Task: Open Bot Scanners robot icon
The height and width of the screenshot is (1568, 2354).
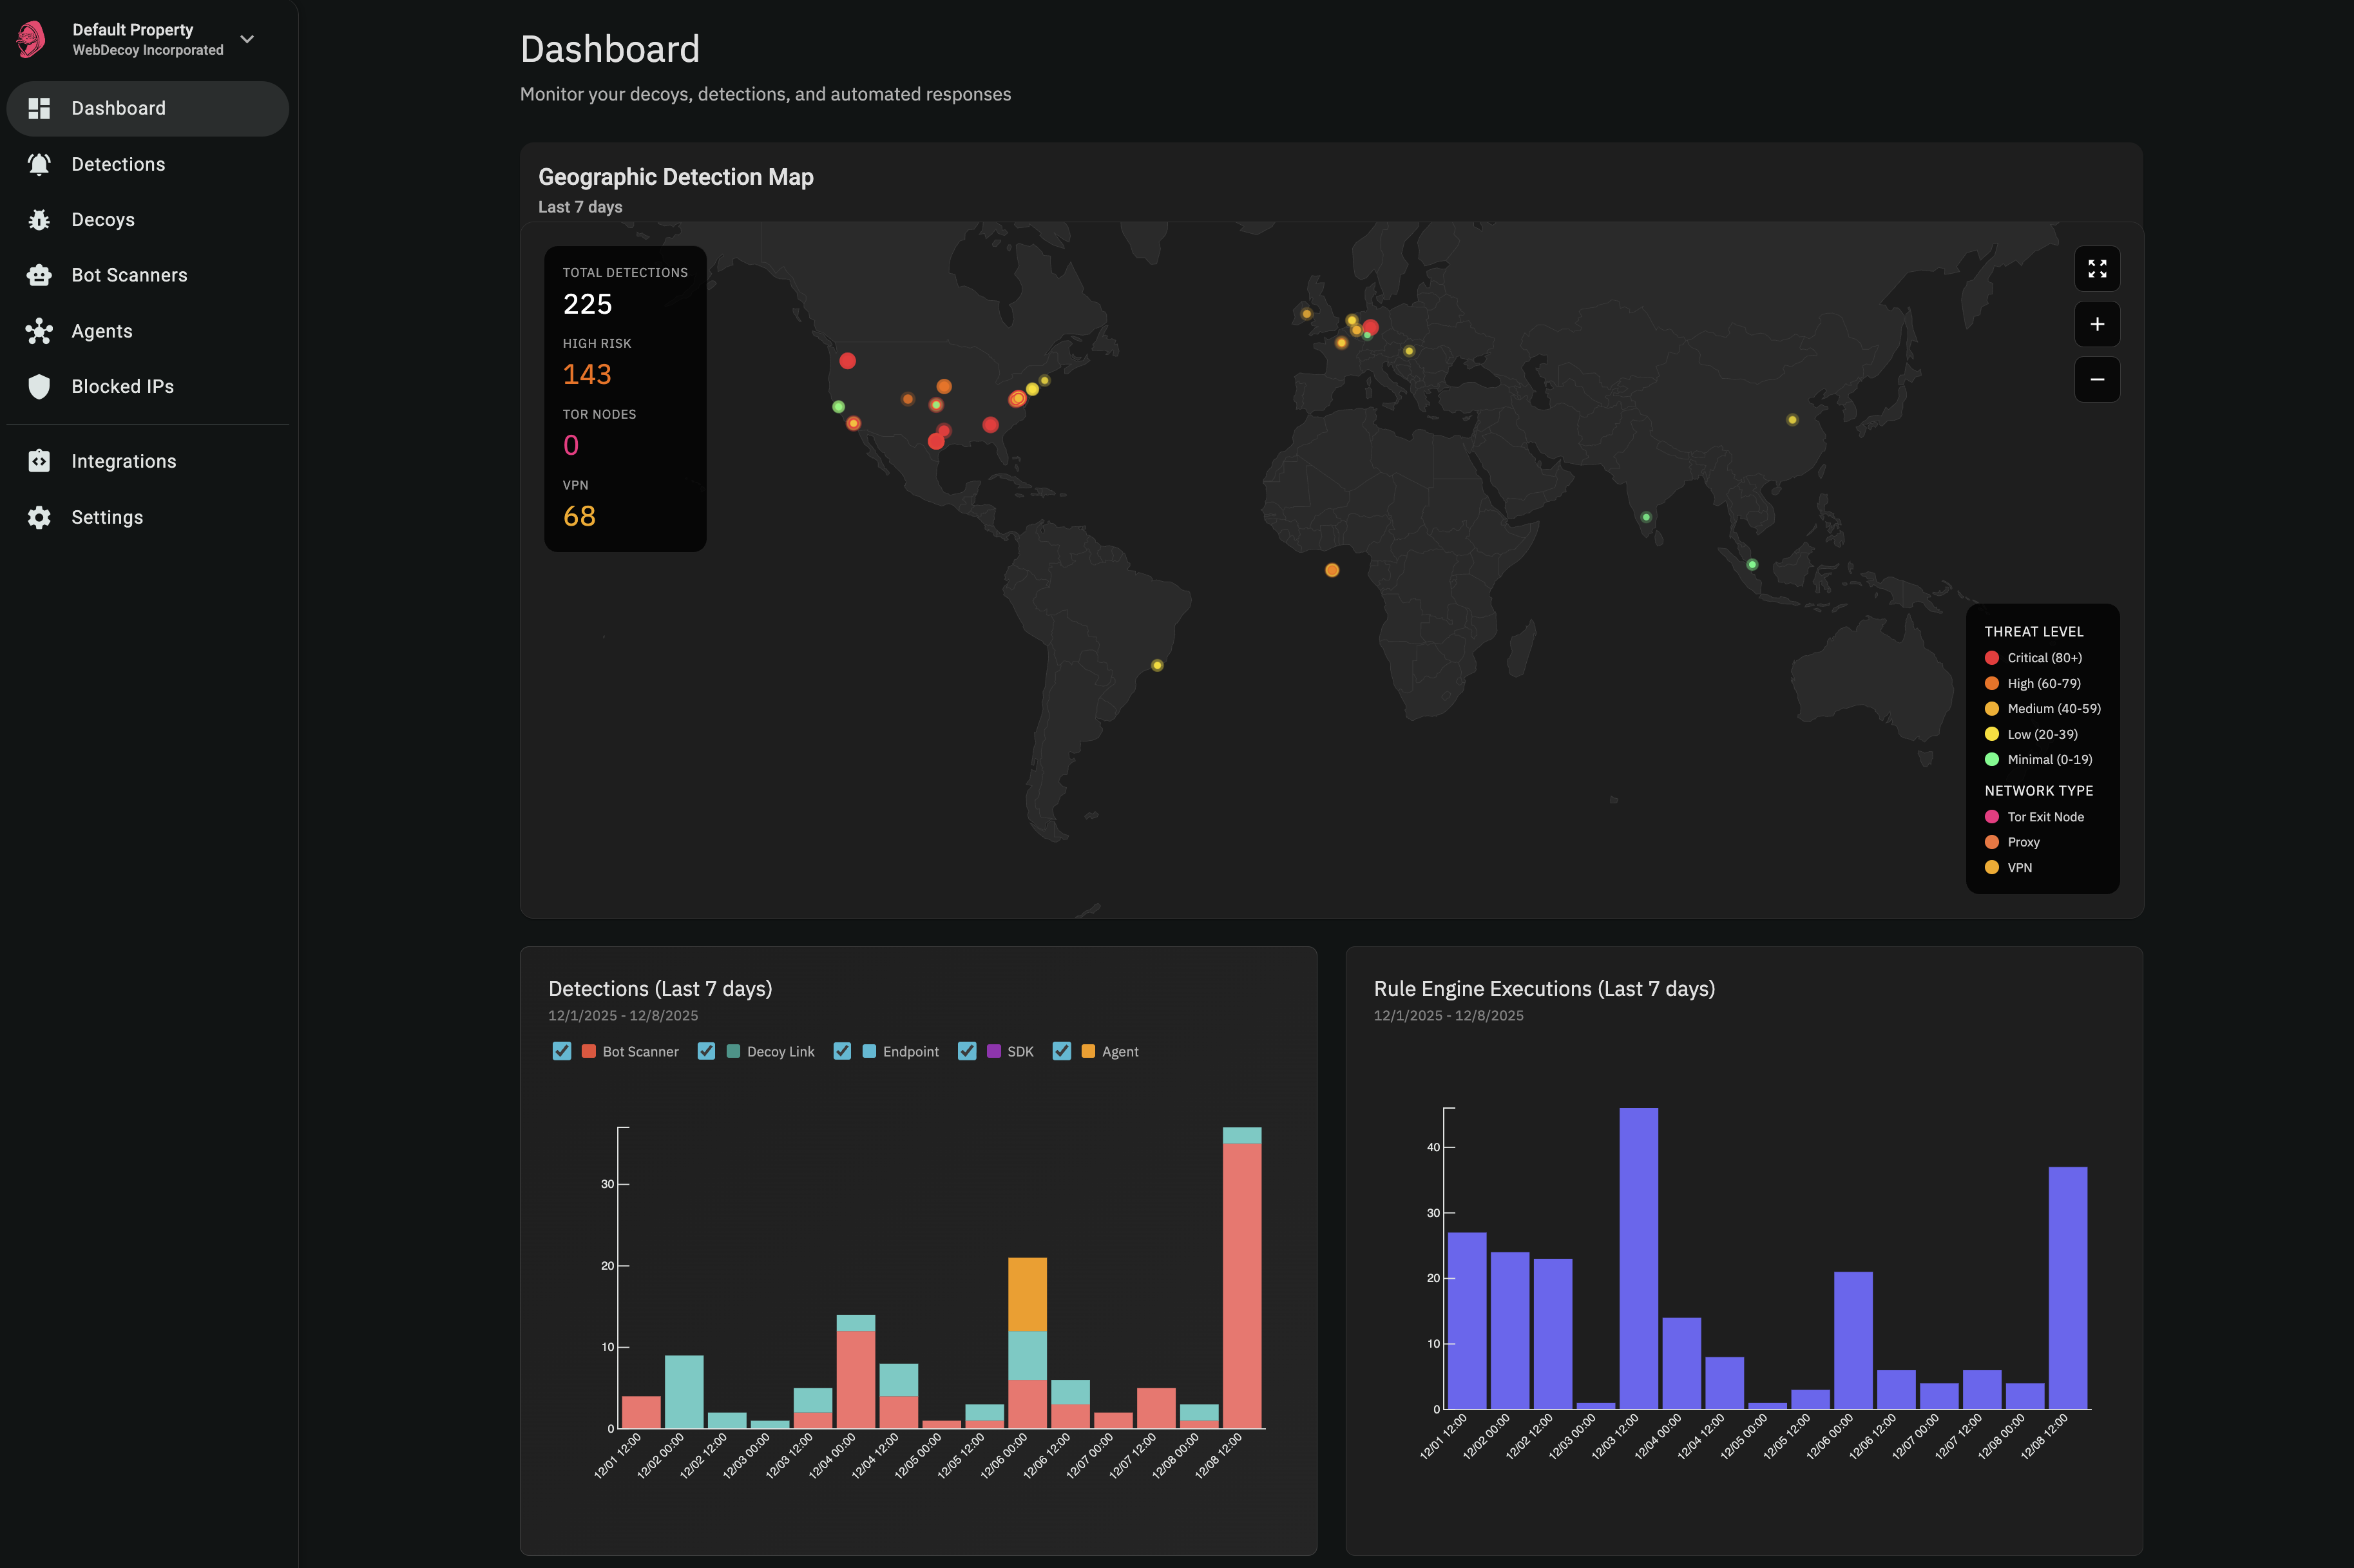Action: [39, 275]
